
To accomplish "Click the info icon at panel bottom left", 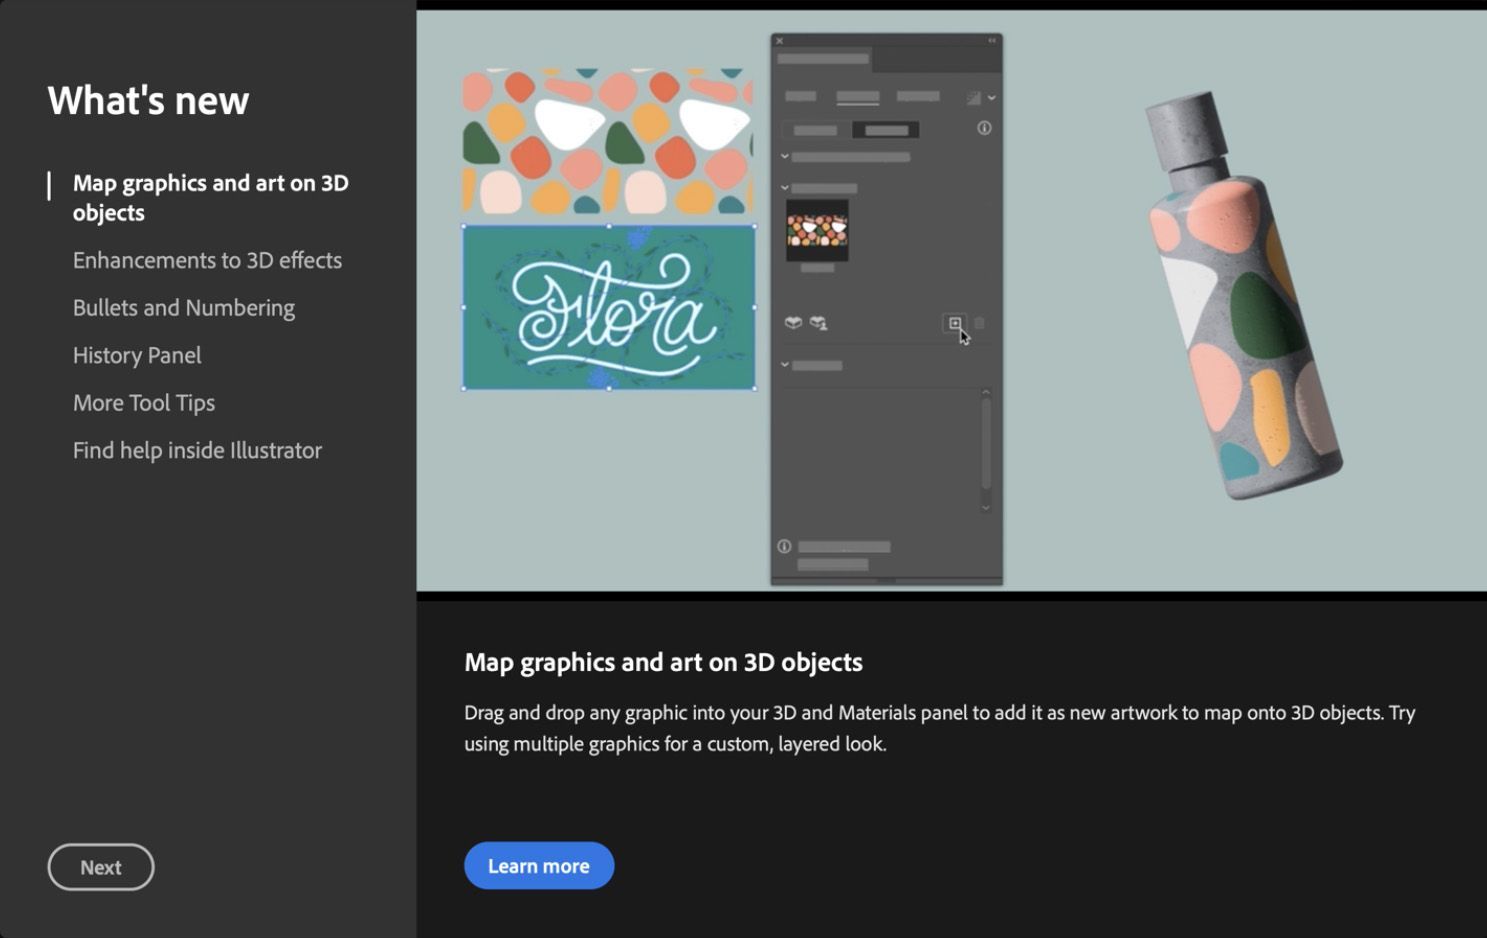I will (784, 546).
